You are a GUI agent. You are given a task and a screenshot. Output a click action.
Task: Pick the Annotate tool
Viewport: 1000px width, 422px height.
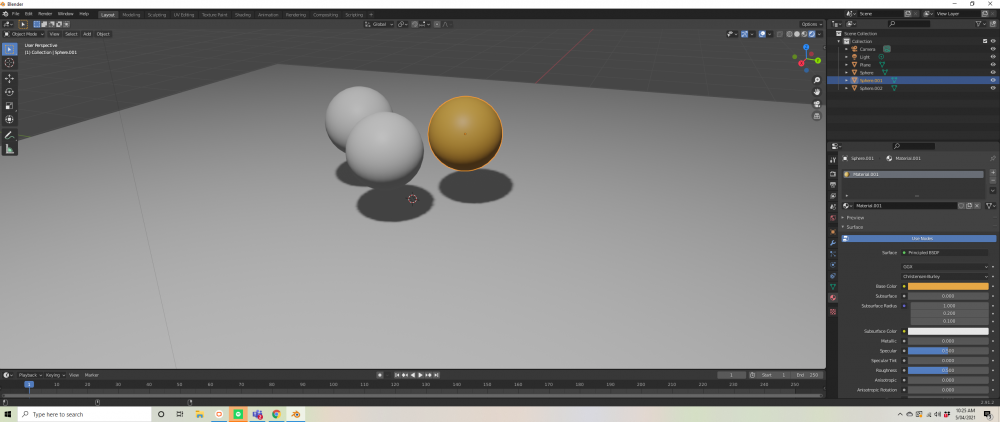(10, 134)
